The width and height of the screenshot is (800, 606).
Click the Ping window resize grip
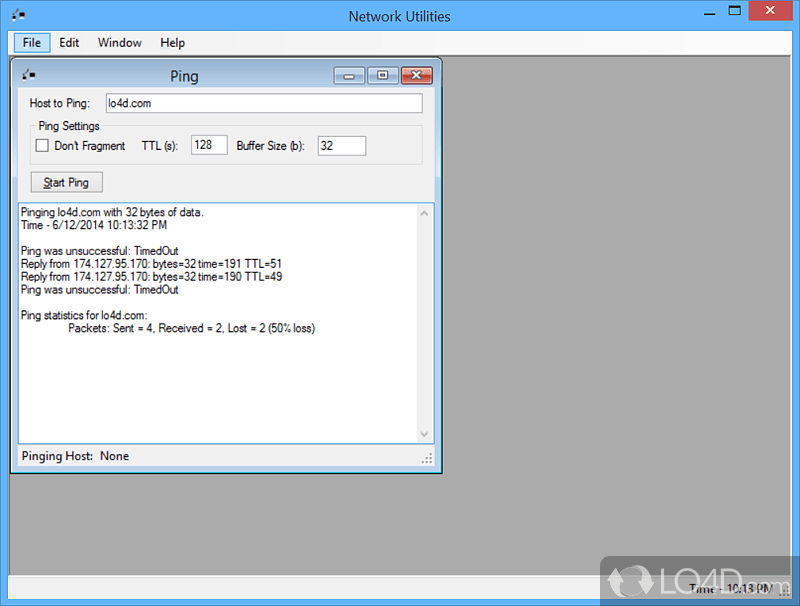[427, 458]
